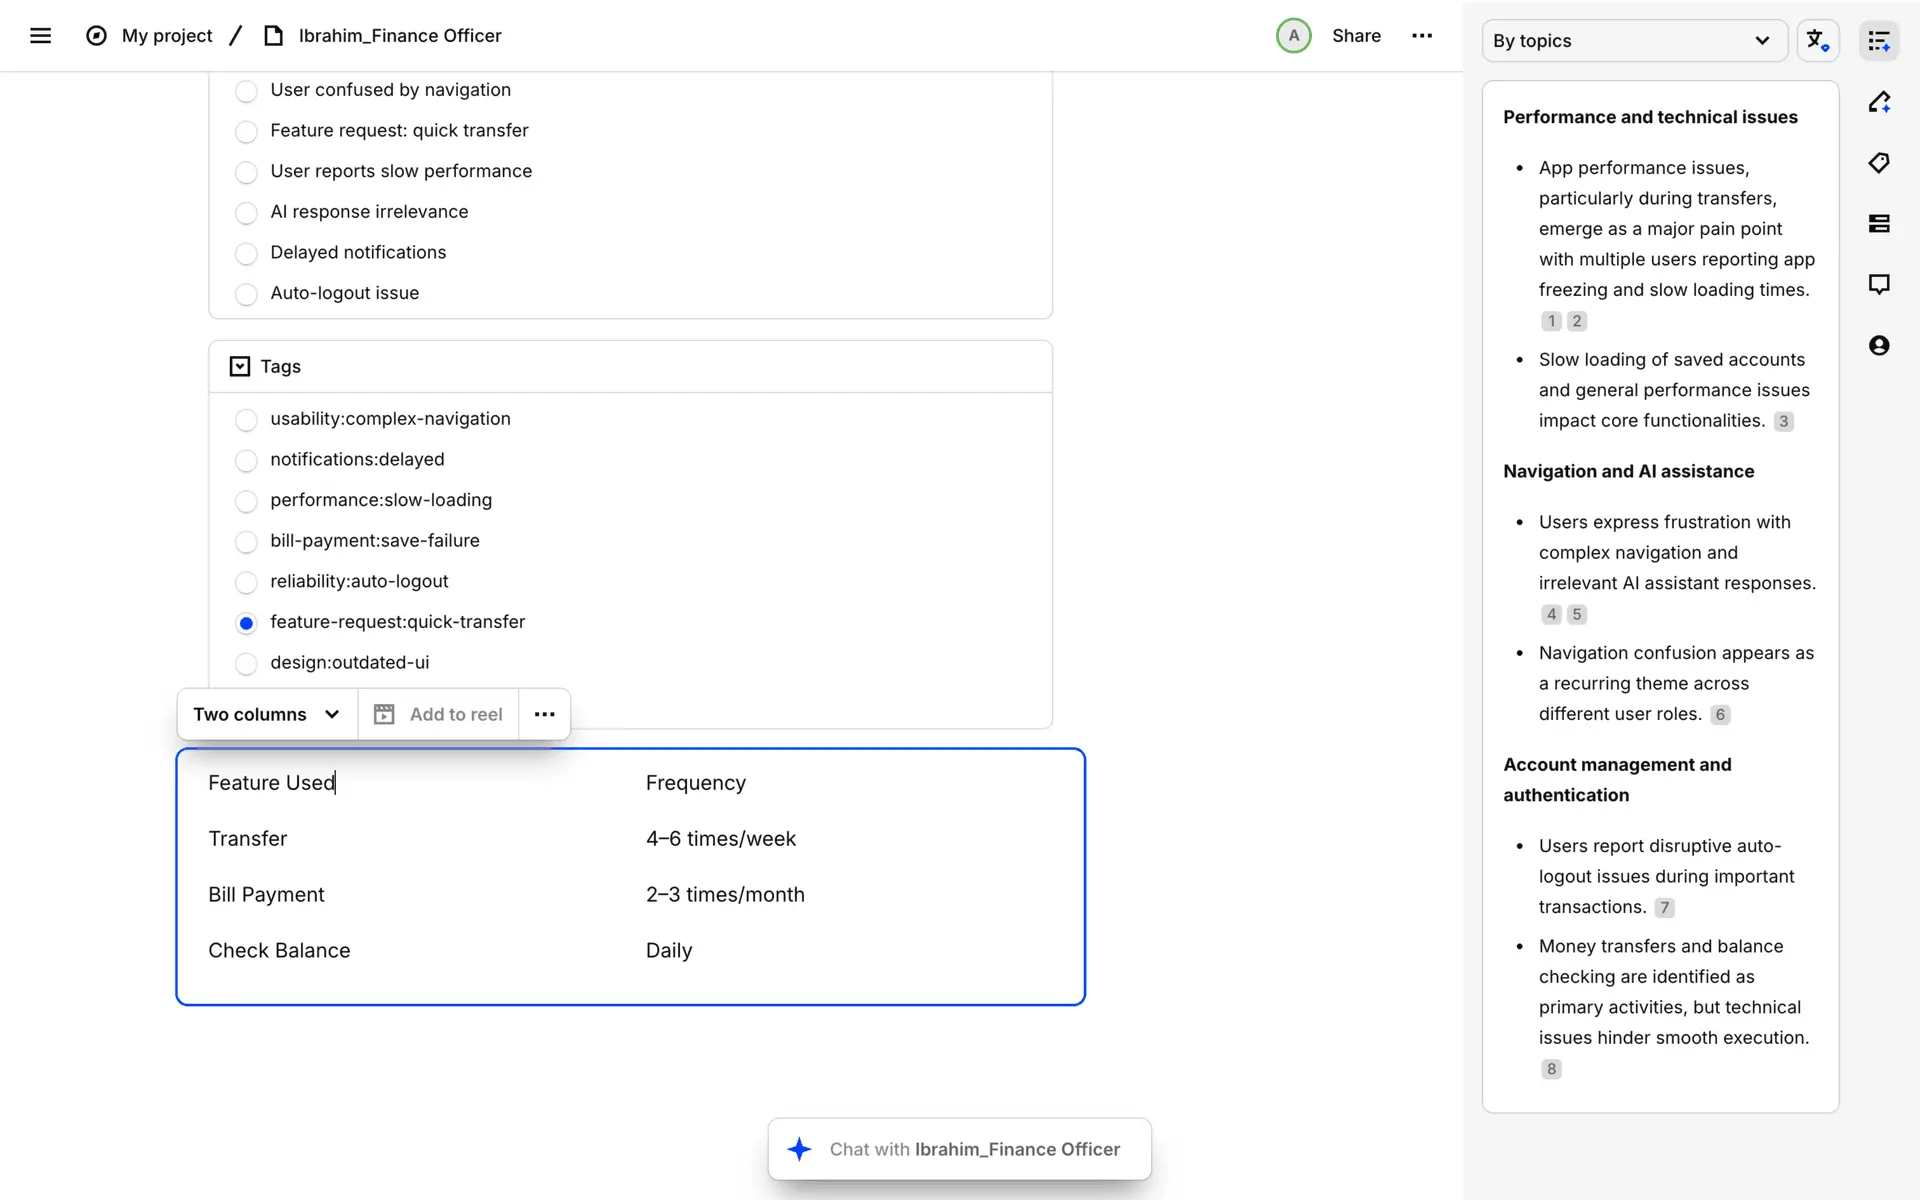Open the AI summary list icon
This screenshot has height=1200, width=1920.
pyautogui.click(x=1879, y=41)
